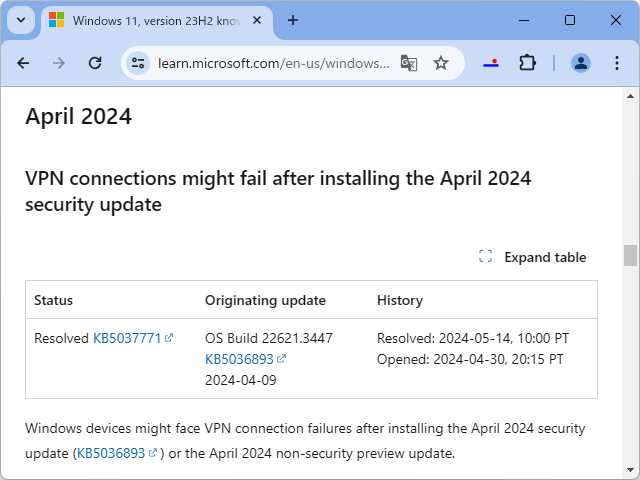Screen dimensions: 640x480
Task: Click the vertical scrollbar thumb
Action: [x=630, y=255]
